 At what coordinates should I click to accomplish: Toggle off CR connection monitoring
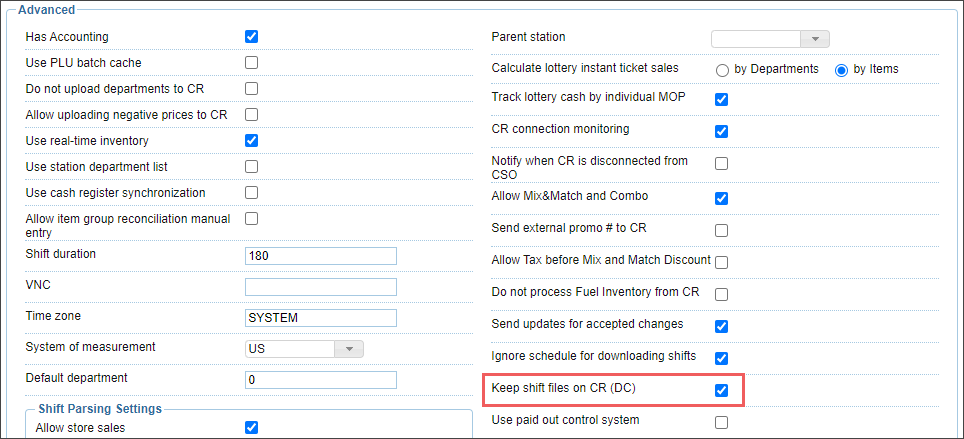[x=722, y=132]
